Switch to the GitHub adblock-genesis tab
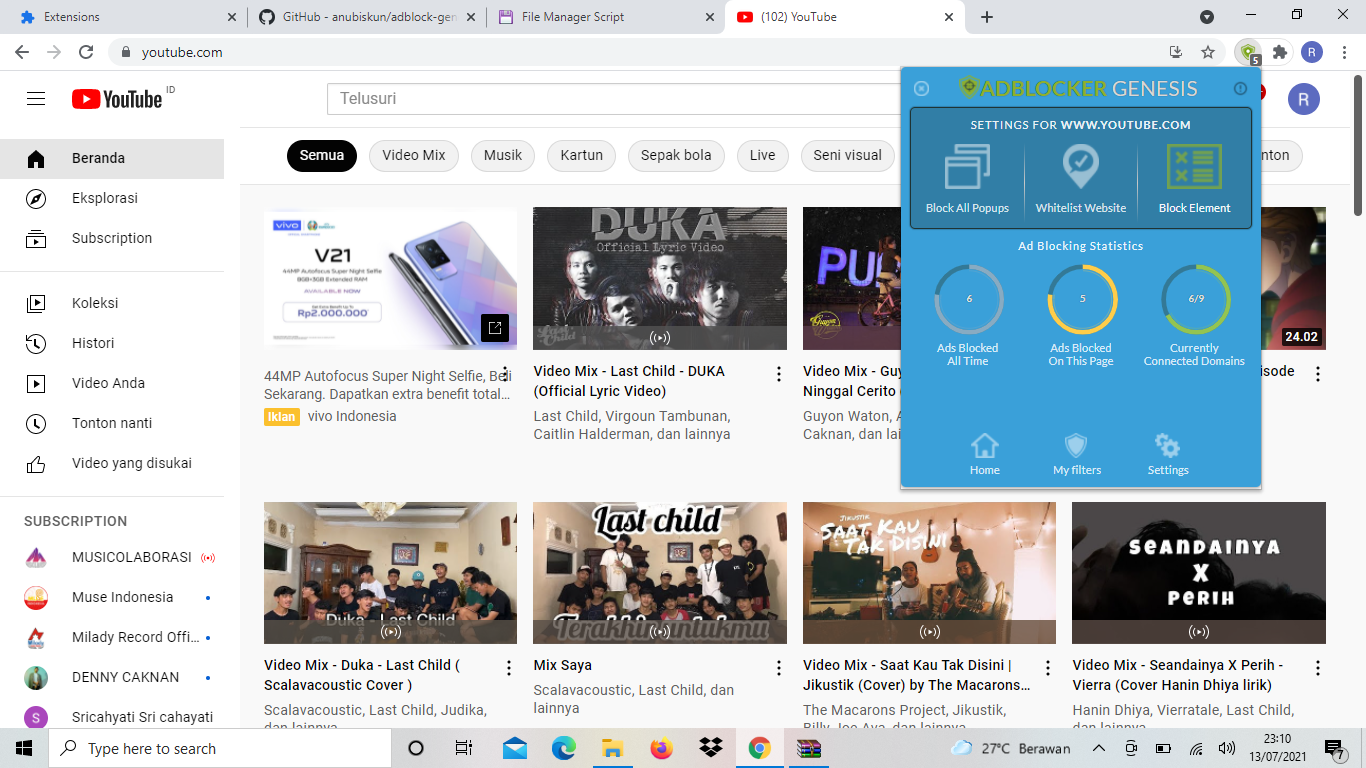The image size is (1366, 768). 367,17
